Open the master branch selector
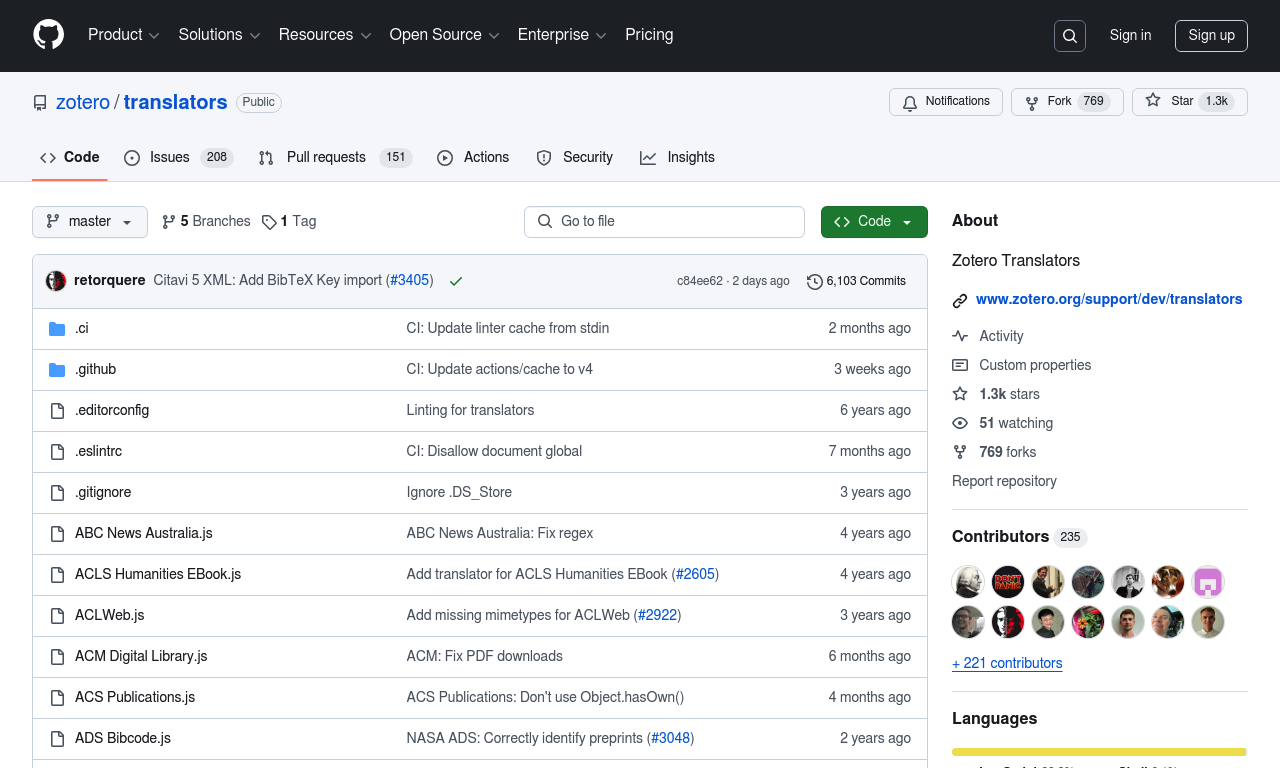Viewport: 1280px width, 768px height. point(90,222)
